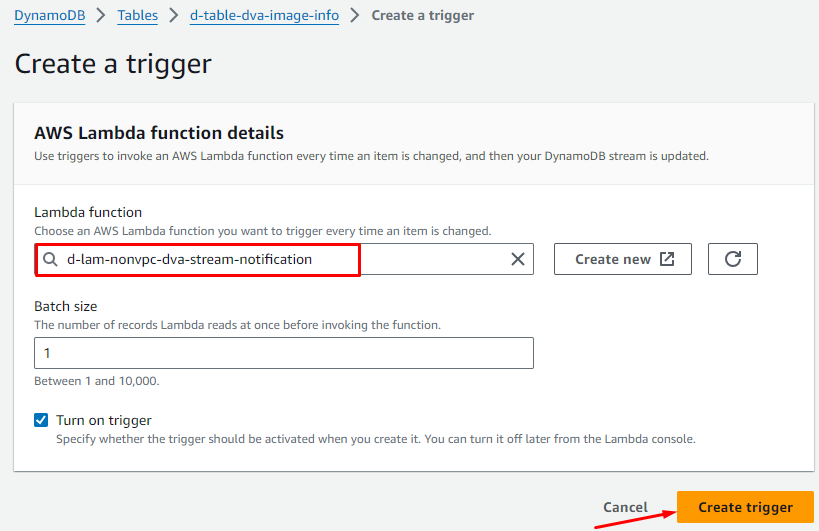
Task: Select the Create a trigger breadcrumb item
Action: pyautogui.click(x=422, y=16)
